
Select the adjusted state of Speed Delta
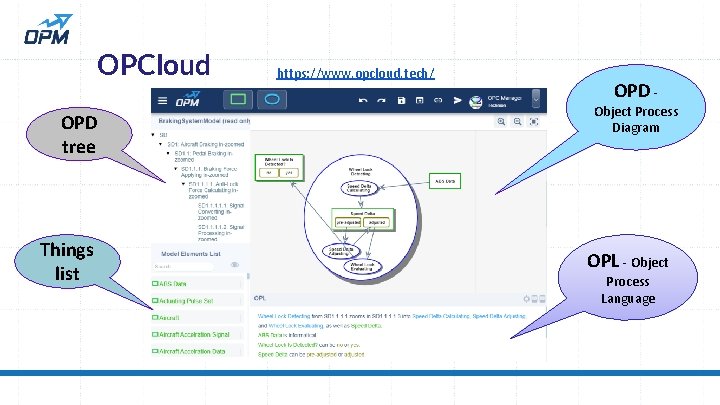[x=377, y=223]
